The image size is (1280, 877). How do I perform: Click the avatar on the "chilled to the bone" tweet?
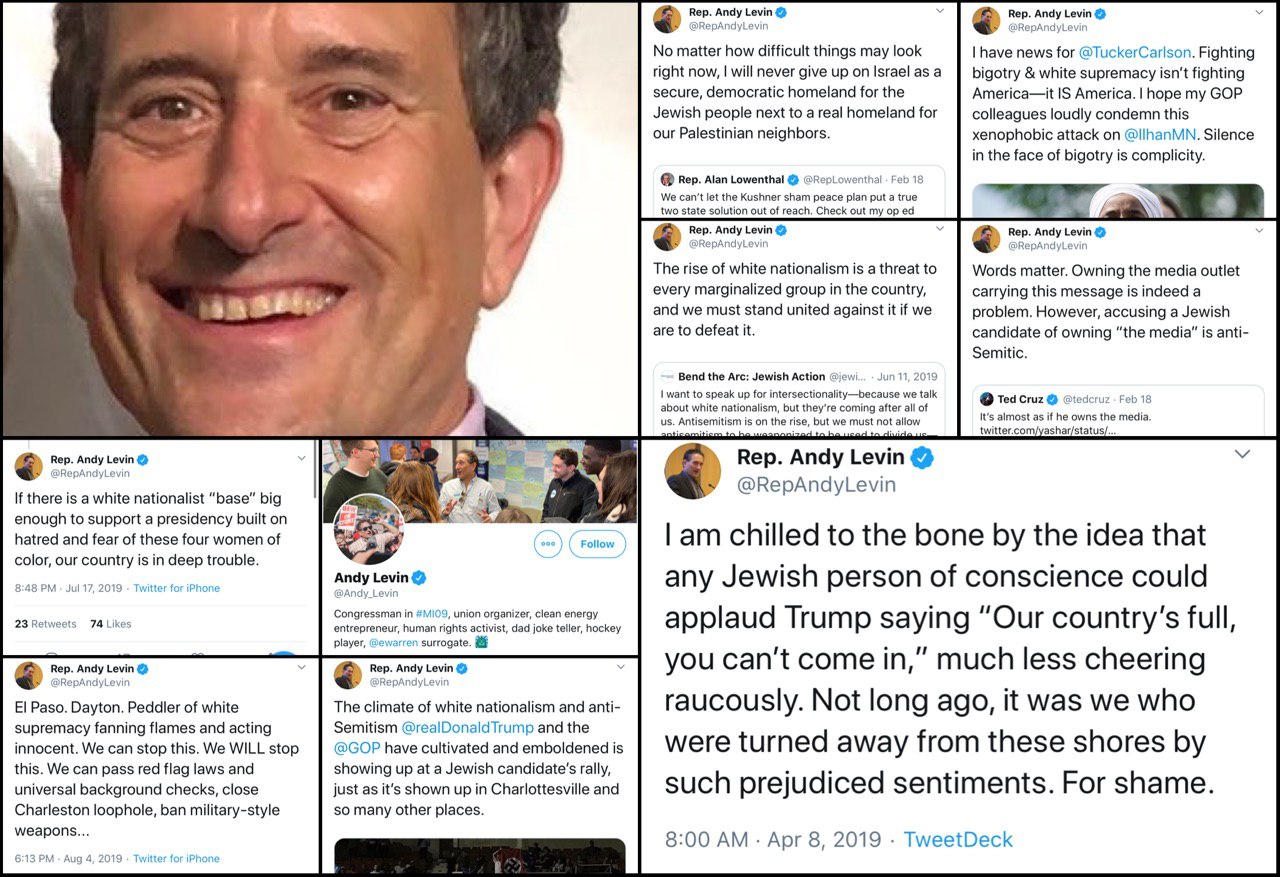tap(692, 471)
